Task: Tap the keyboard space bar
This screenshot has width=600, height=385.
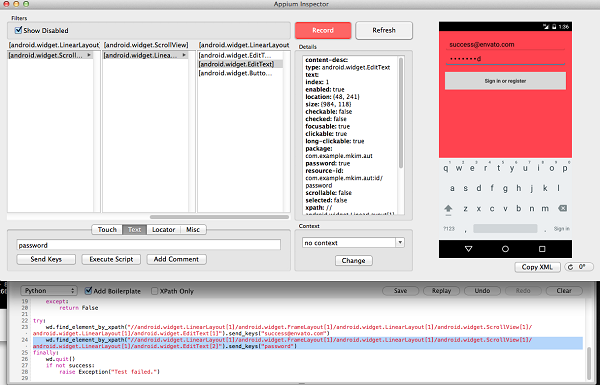Action: 505,228
